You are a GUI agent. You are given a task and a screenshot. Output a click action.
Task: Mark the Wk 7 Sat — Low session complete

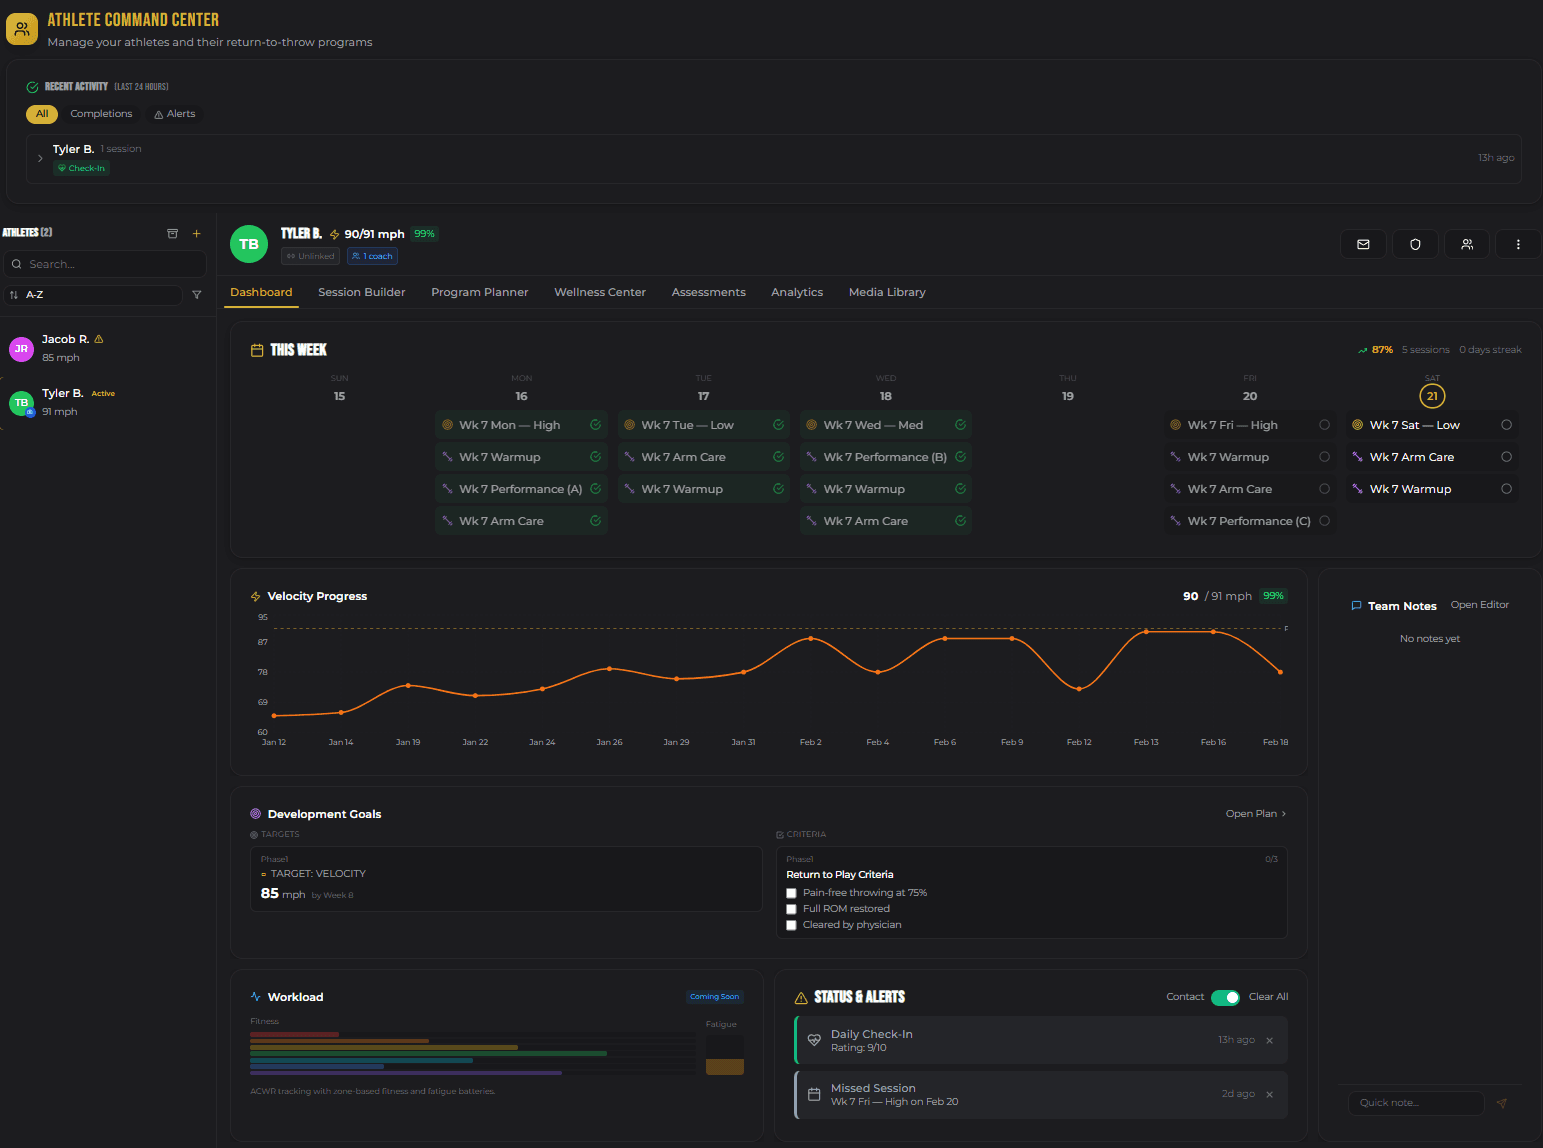(x=1507, y=424)
